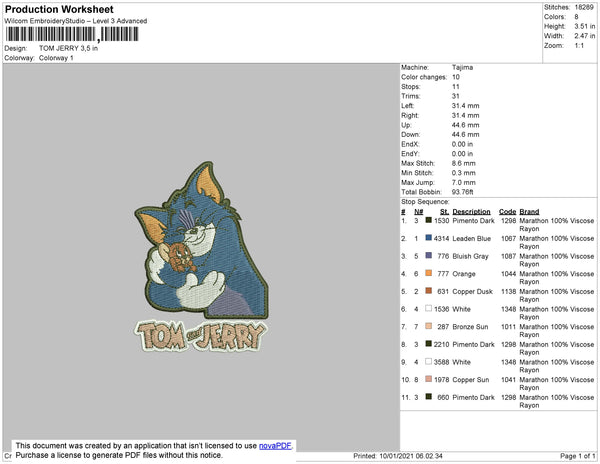Select the Copper Dusk swatch in stop 5
Screen dimensions: 600x464
(x=429, y=291)
